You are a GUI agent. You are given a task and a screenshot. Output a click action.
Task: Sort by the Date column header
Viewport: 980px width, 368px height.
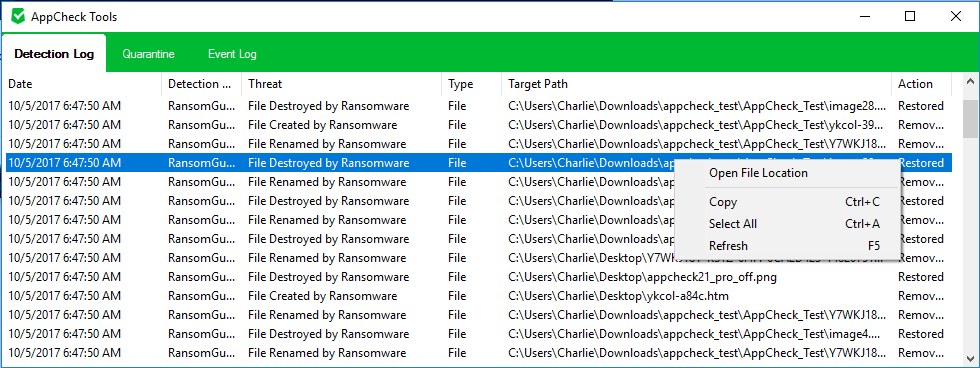pos(83,84)
